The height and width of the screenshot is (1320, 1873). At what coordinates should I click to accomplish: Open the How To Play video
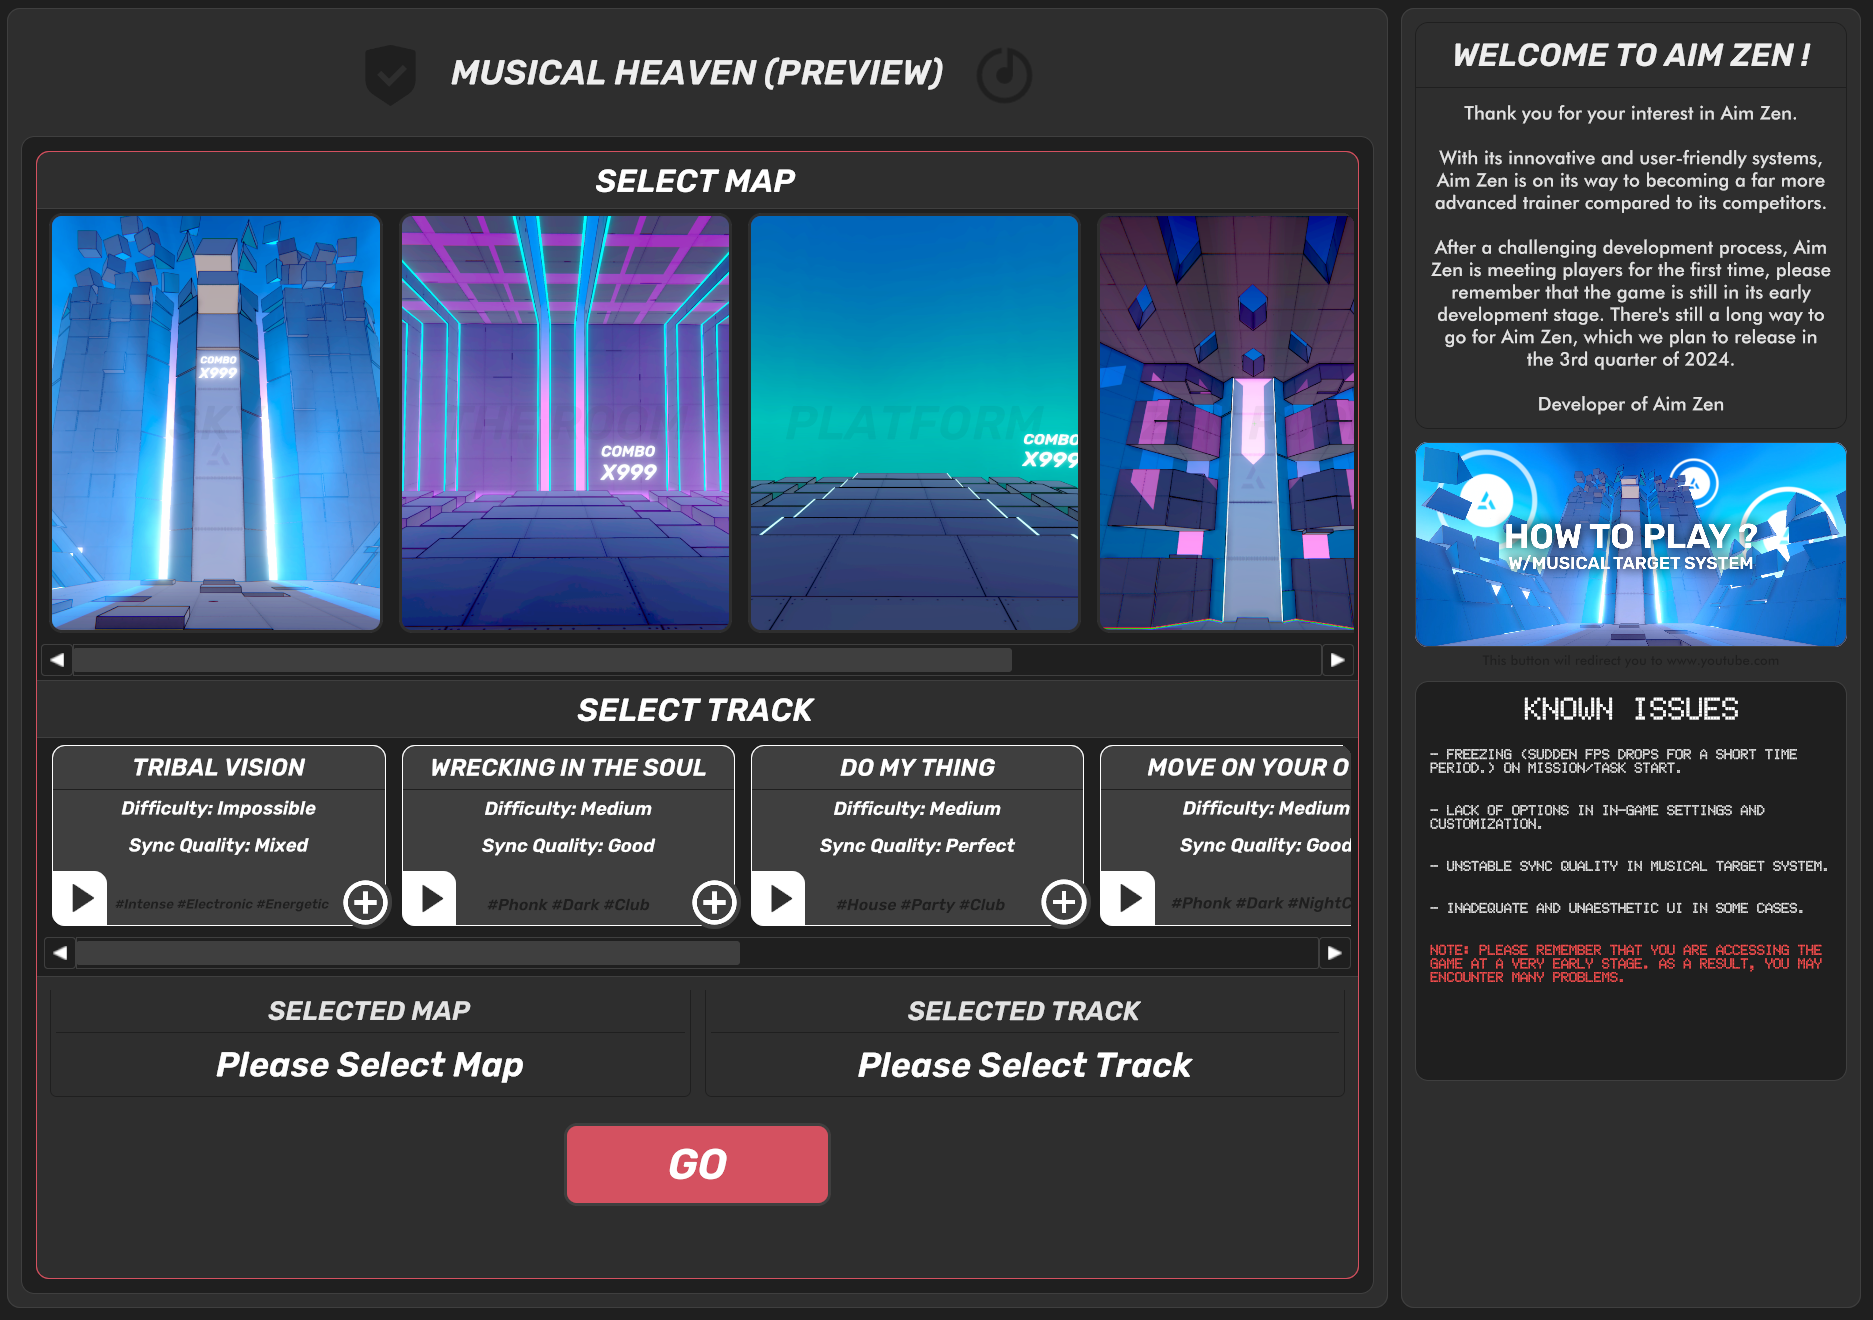tap(1630, 543)
